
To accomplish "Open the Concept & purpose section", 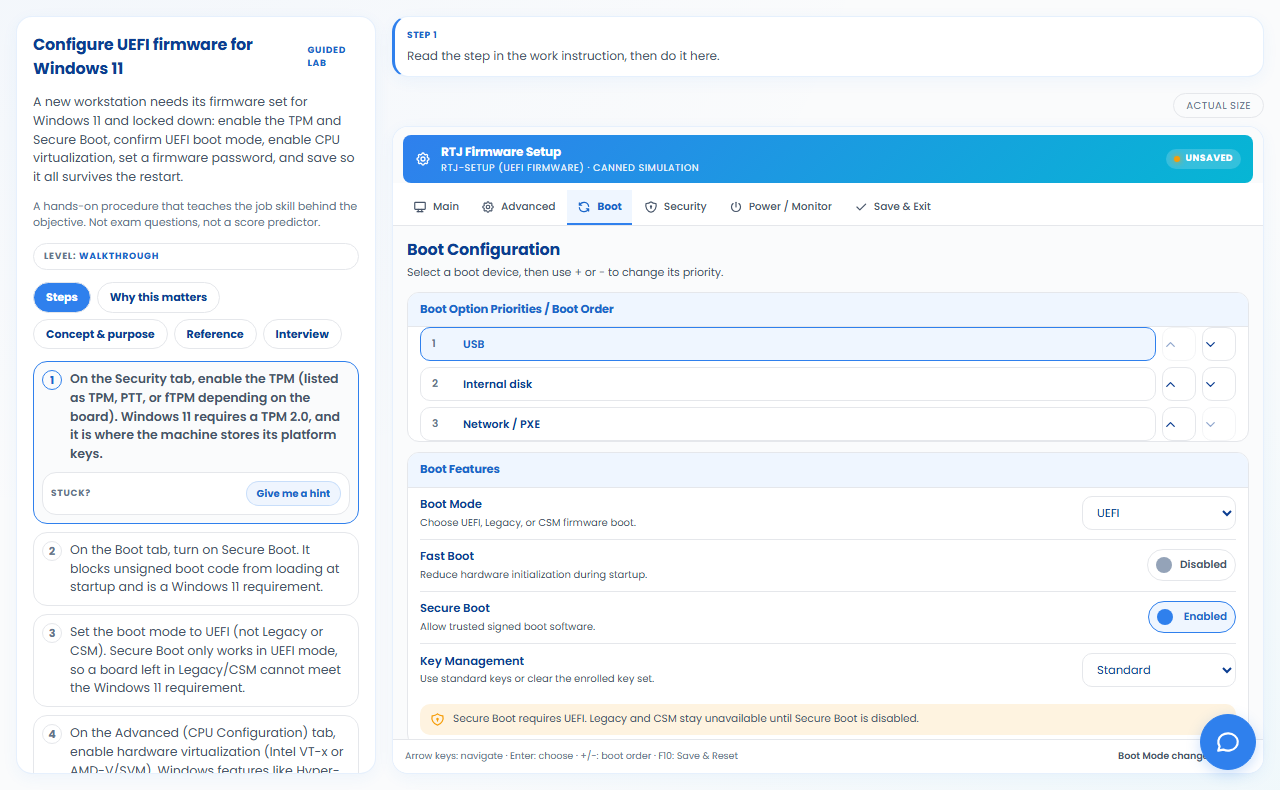I will click(x=100, y=334).
